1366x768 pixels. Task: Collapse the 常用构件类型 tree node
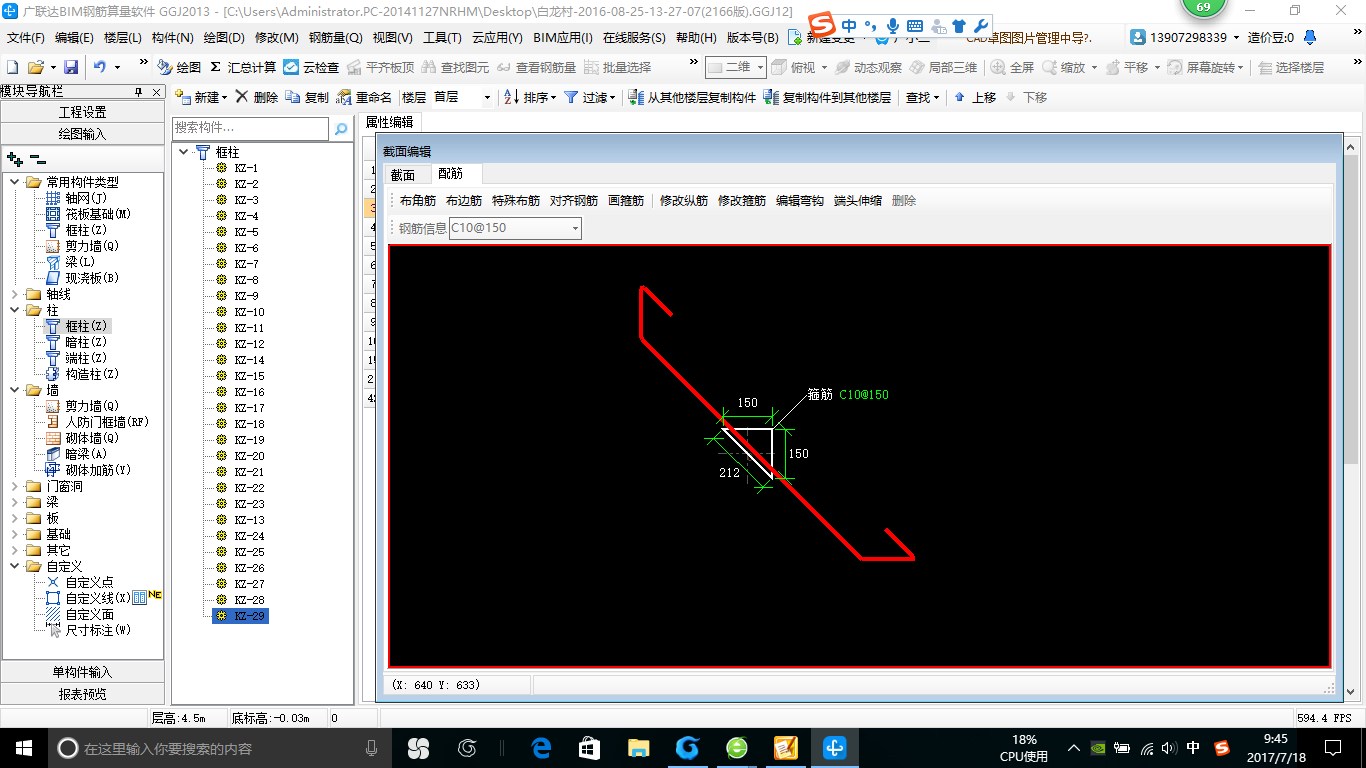point(15,182)
